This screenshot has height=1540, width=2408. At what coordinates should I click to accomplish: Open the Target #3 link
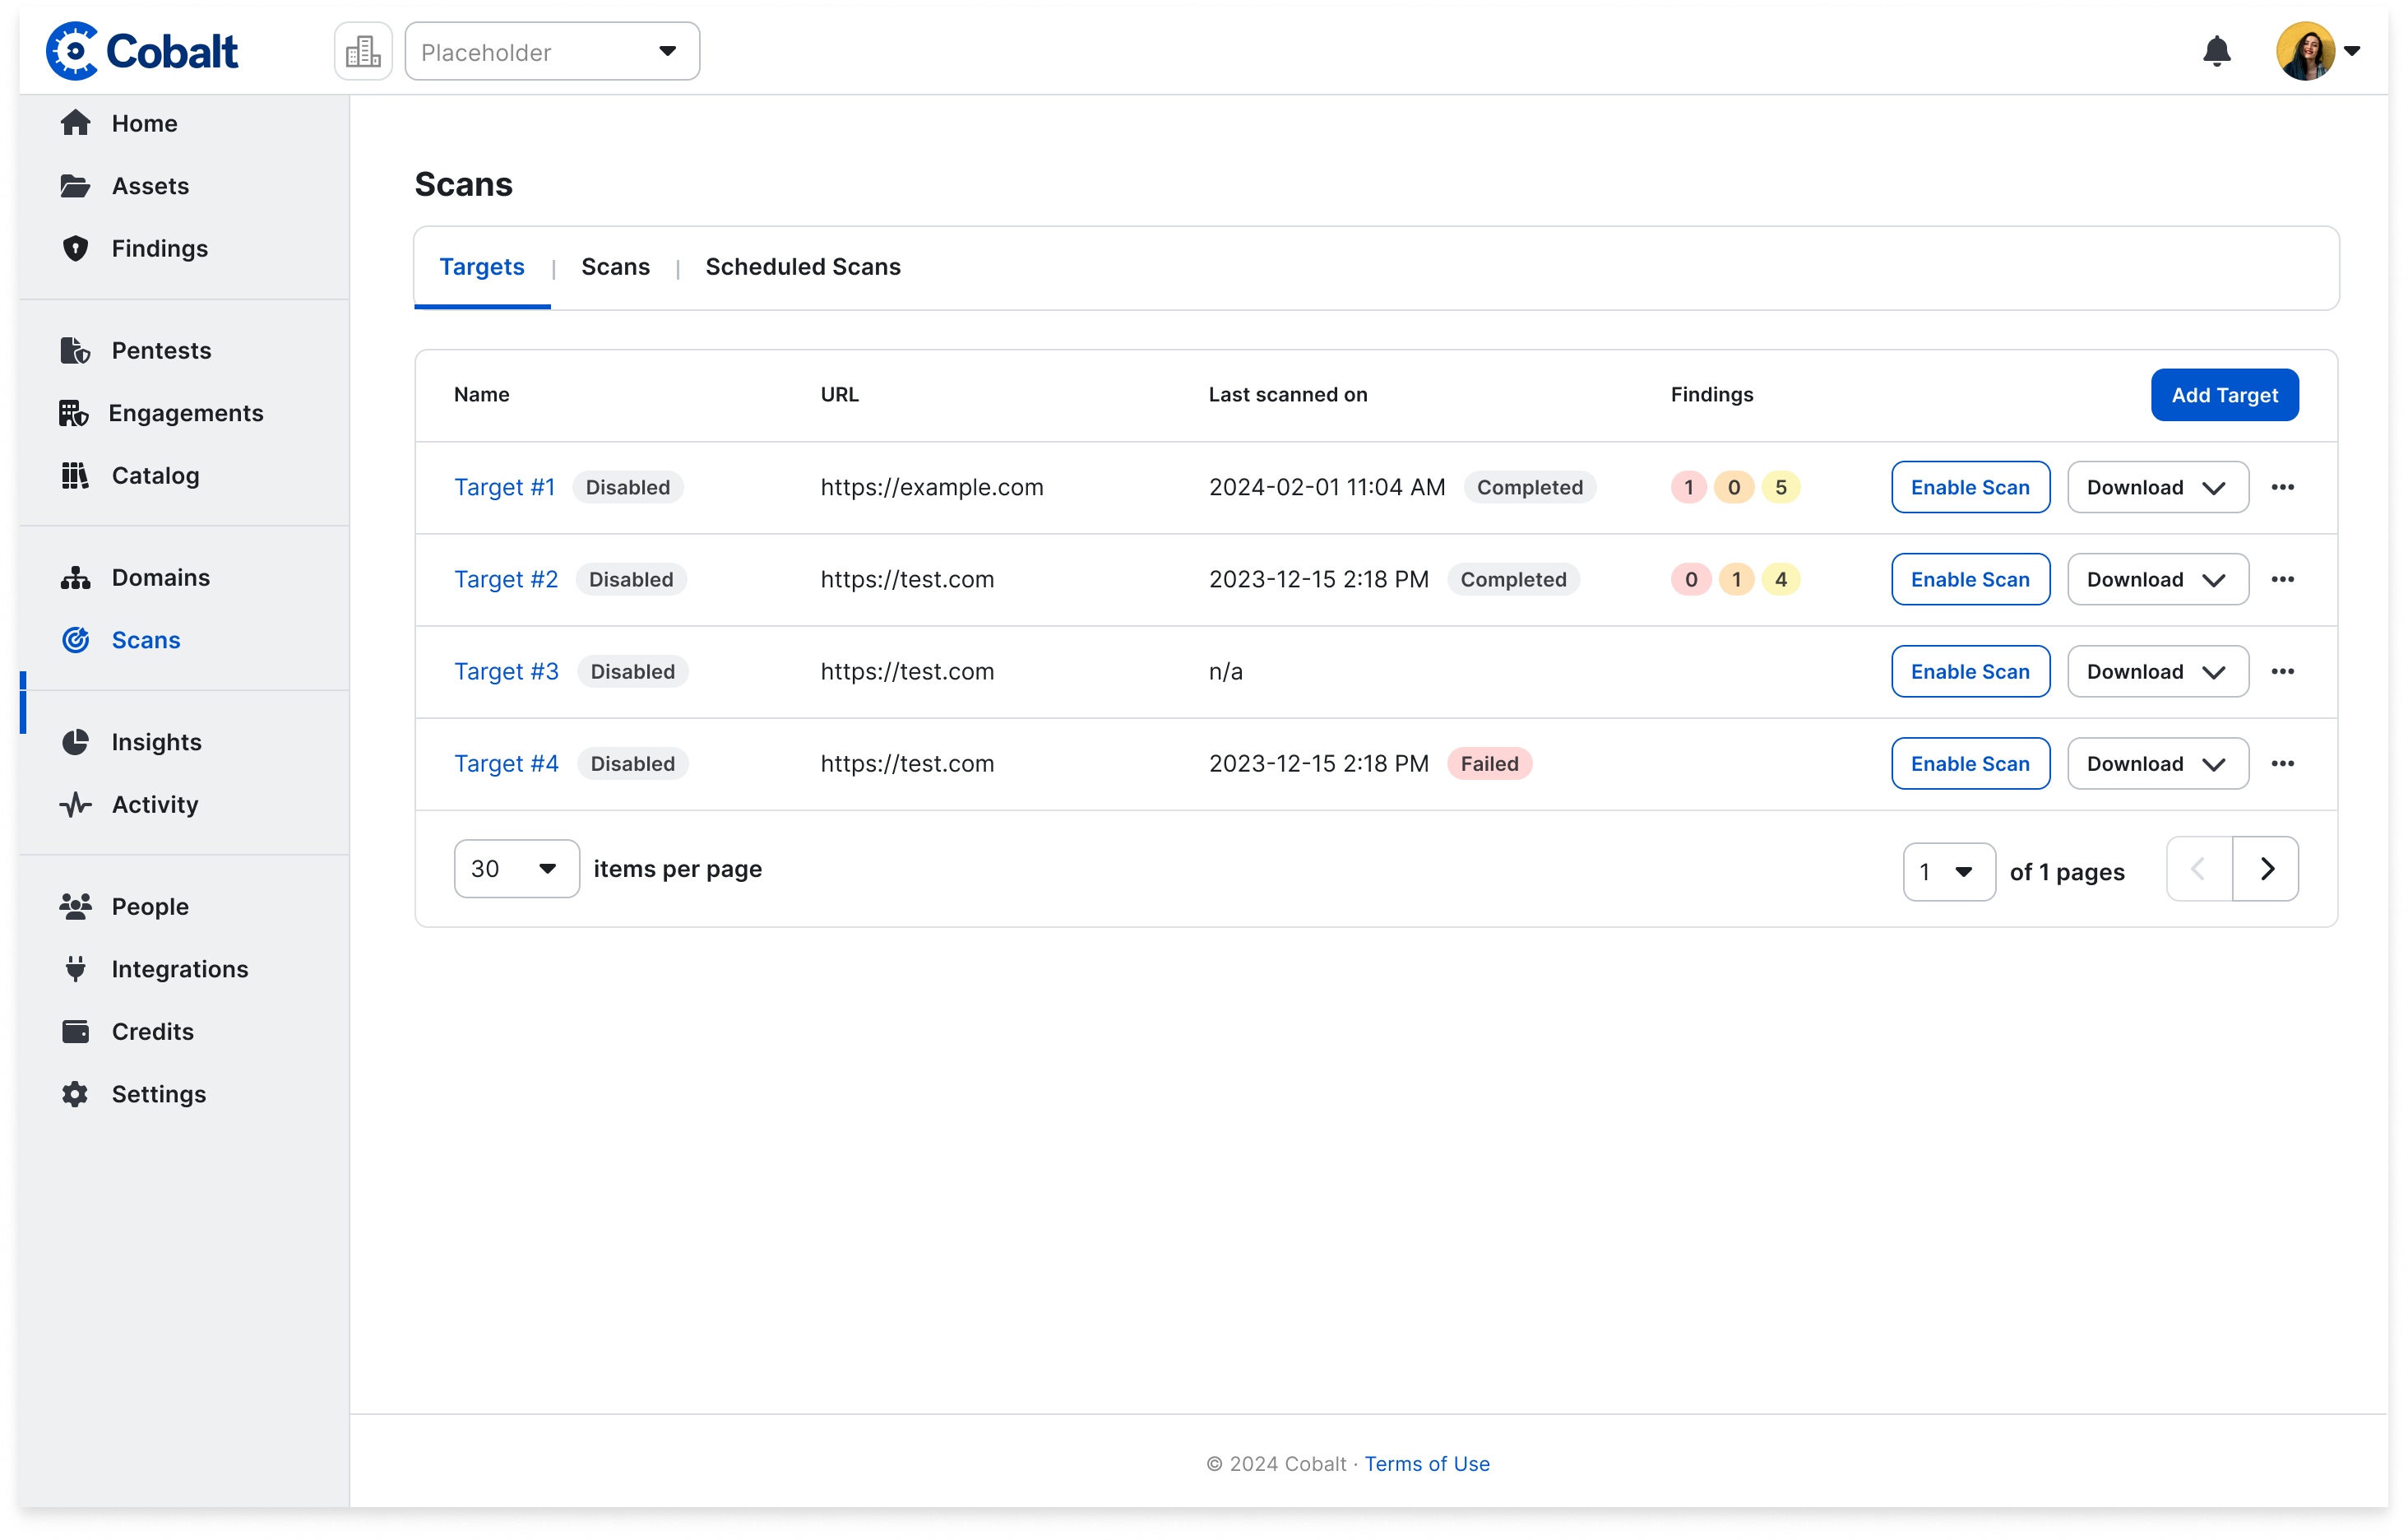pos(506,671)
